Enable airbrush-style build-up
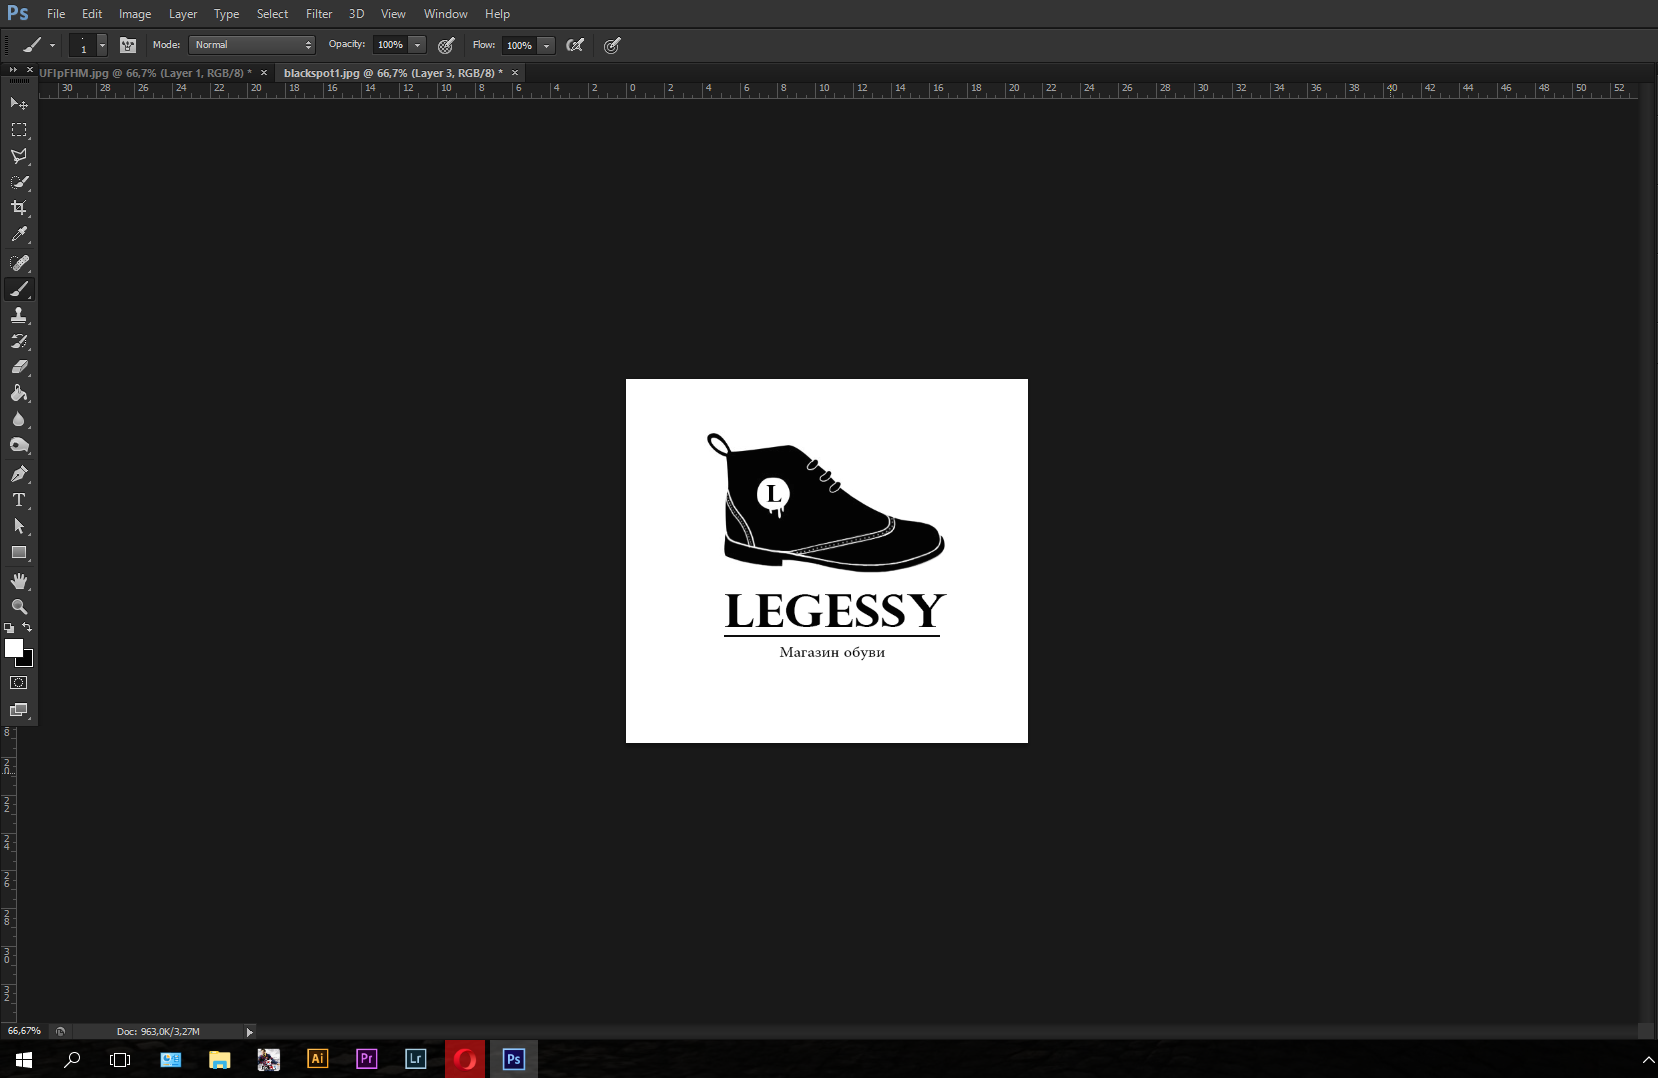The width and height of the screenshot is (1658, 1078). (x=575, y=45)
